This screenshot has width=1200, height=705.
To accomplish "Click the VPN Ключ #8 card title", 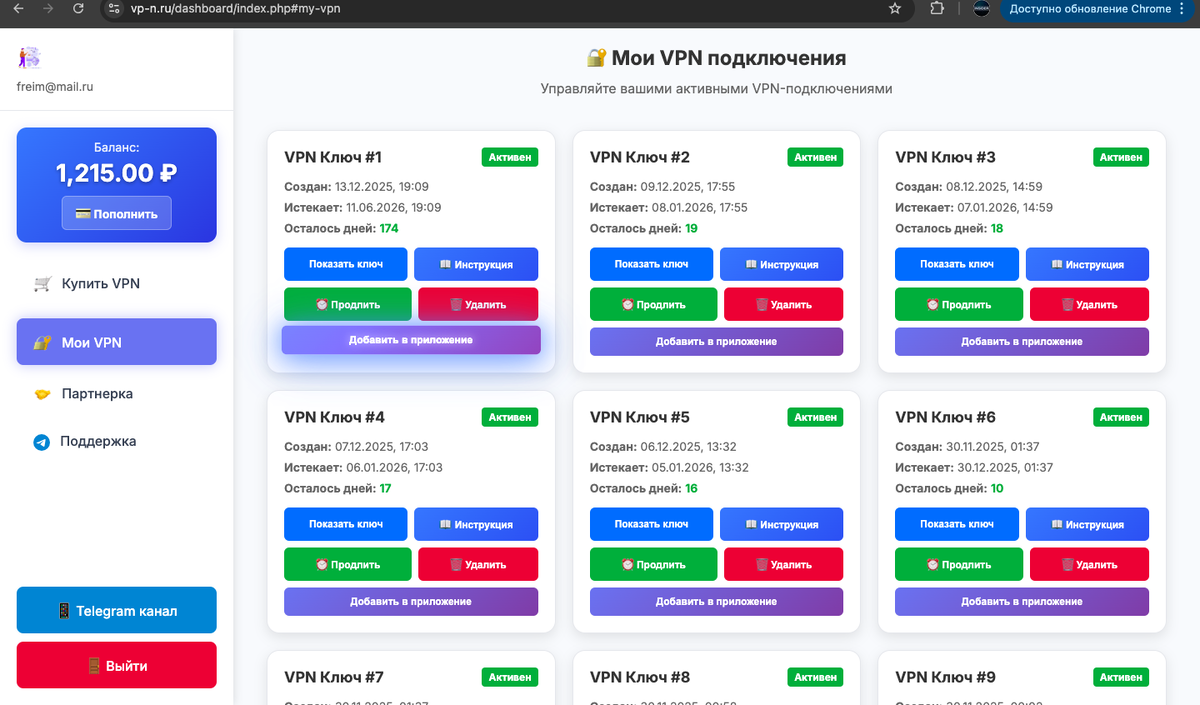I will [x=640, y=677].
